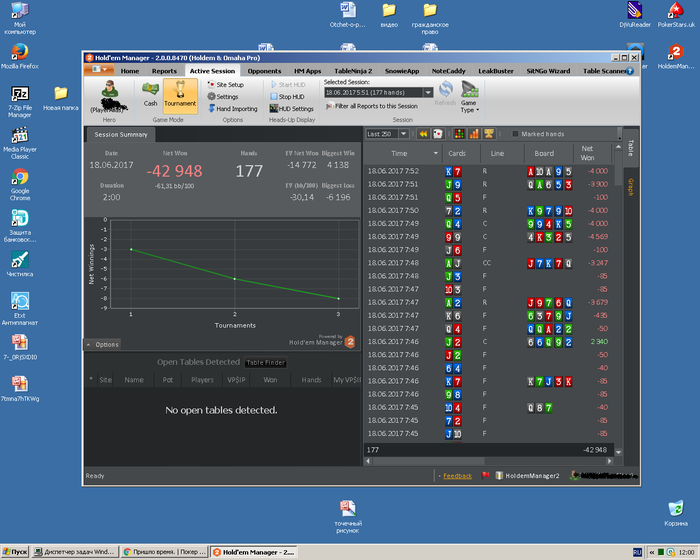Open the HM Apps tab
700x560 pixels.
(308, 71)
